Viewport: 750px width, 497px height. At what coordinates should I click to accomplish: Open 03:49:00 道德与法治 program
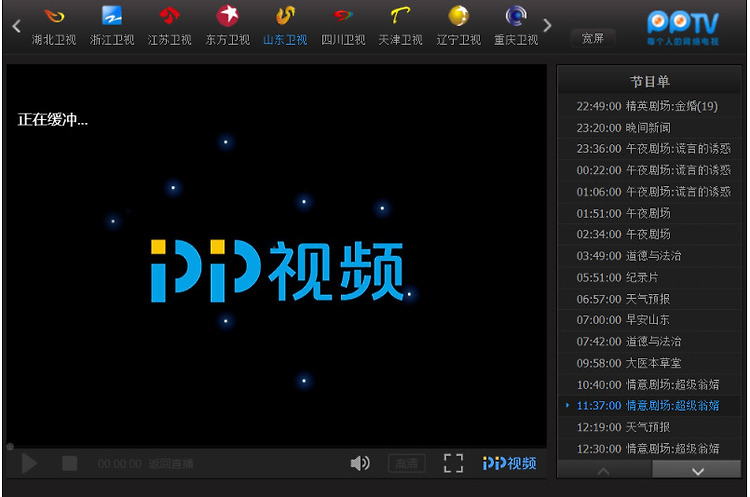[649, 256]
